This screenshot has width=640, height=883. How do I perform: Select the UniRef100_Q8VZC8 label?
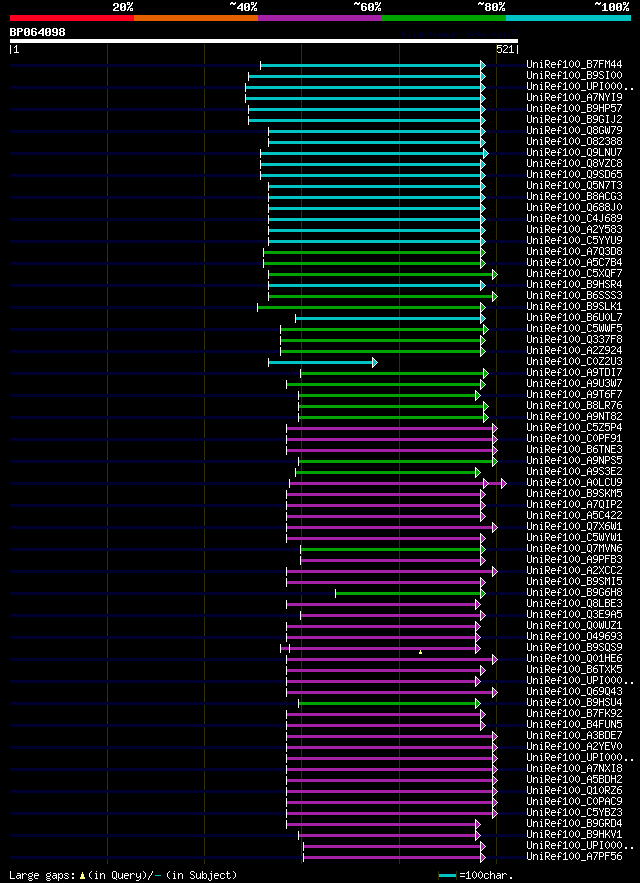(x=574, y=163)
